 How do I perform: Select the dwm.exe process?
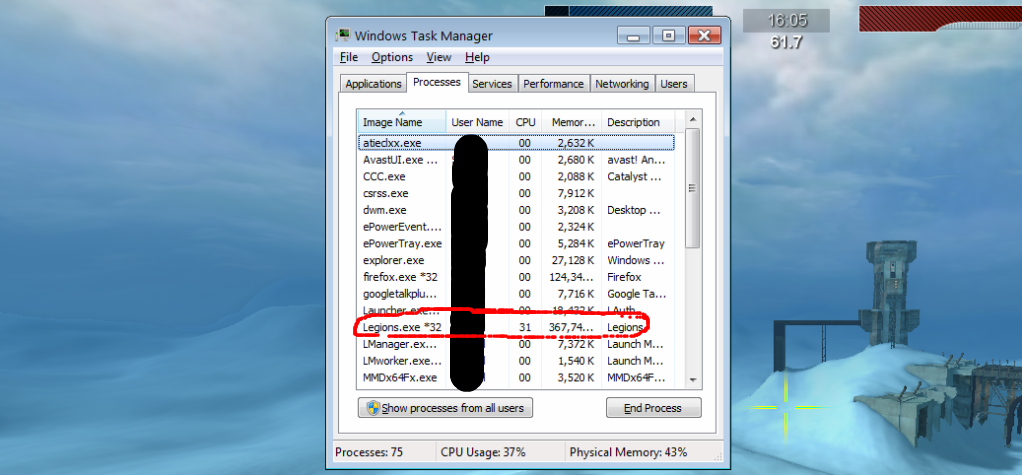(x=516, y=210)
